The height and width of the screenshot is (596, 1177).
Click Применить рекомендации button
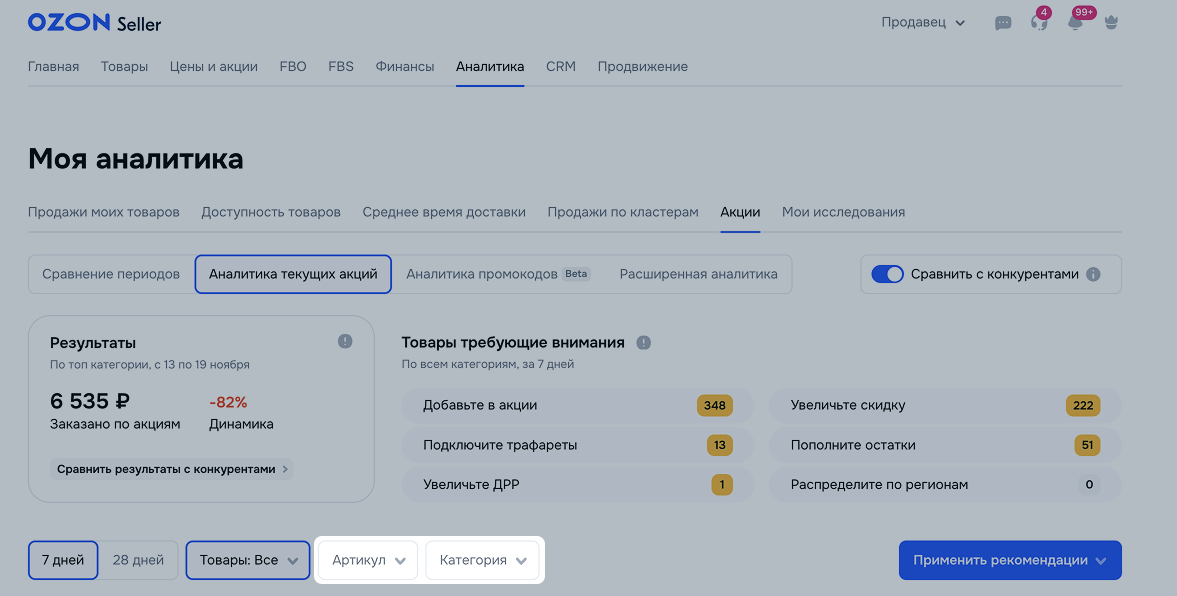tap(1009, 560)
